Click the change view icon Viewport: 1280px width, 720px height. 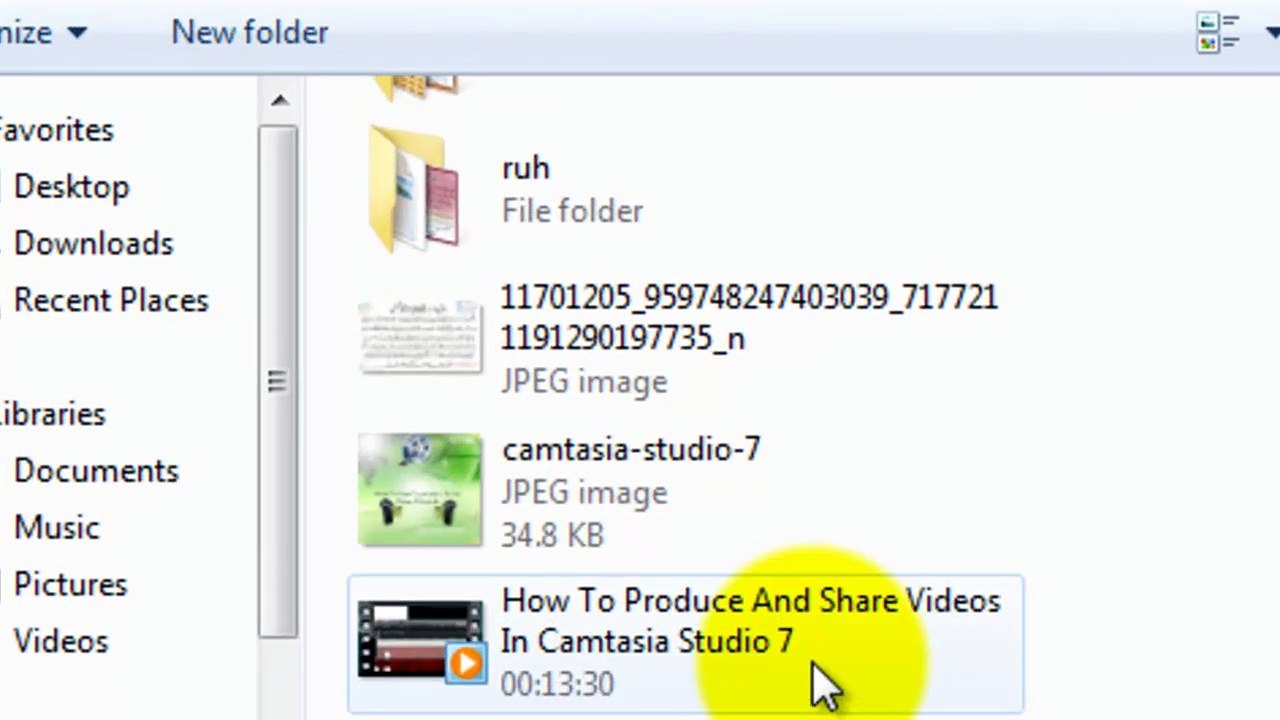(1219, 32)
